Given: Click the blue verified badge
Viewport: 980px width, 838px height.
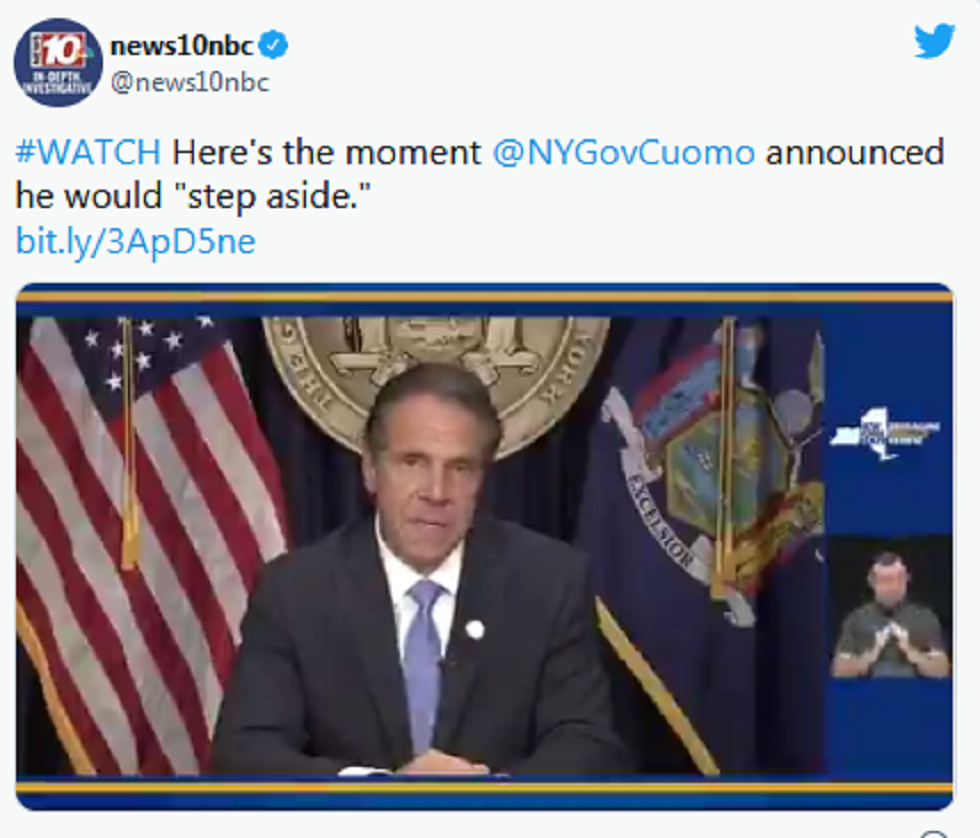Looking at the screenshot, I should (274, 45).
